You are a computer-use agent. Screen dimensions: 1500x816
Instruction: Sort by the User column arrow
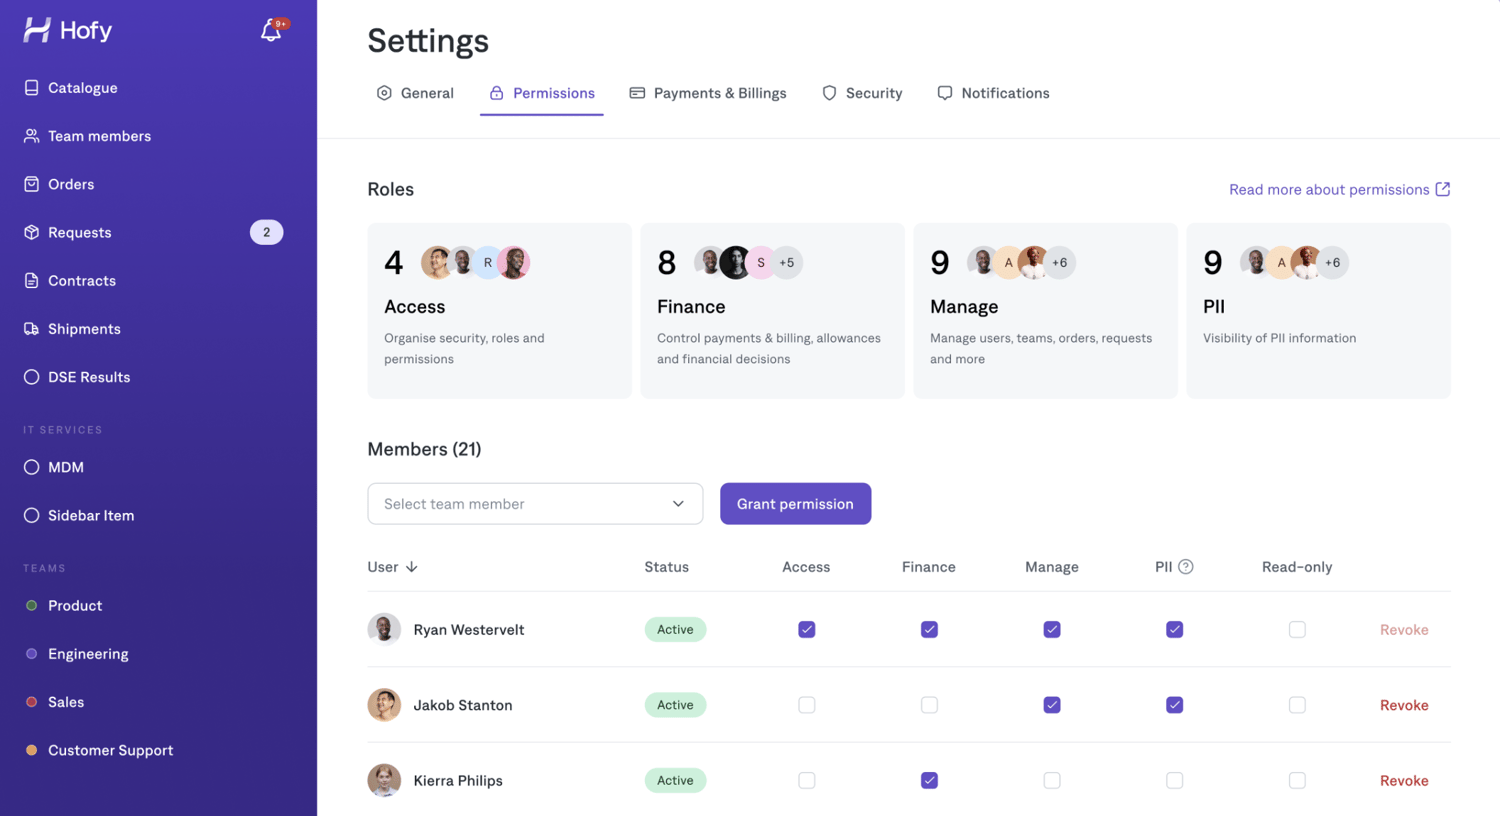coord(412,567)
